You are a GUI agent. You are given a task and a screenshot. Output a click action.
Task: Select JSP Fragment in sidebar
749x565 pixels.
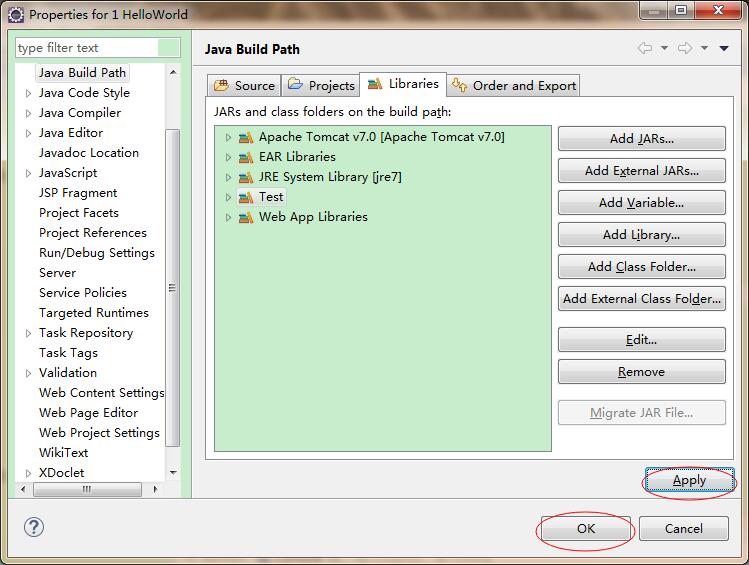tap(78, 193)
